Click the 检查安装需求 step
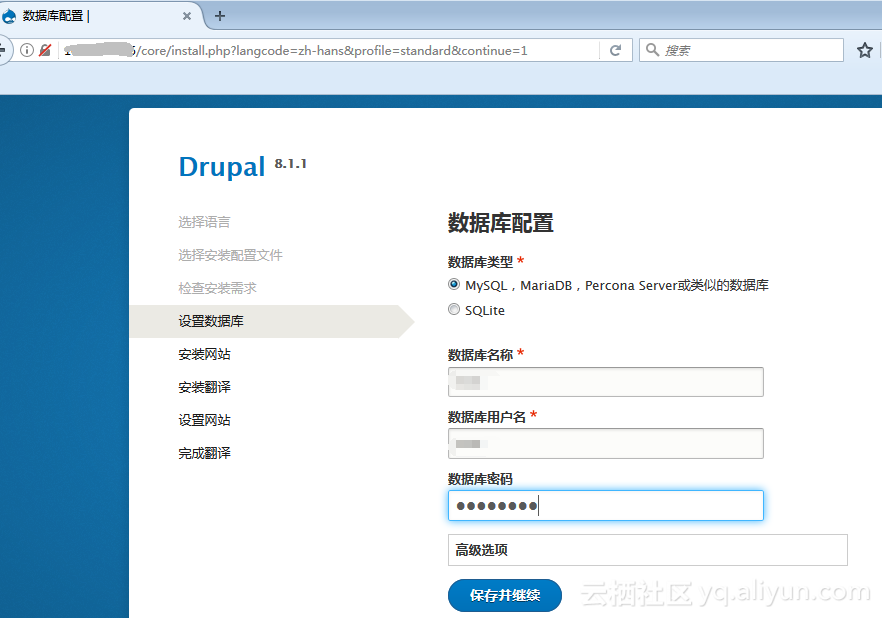 pos(217,288)
